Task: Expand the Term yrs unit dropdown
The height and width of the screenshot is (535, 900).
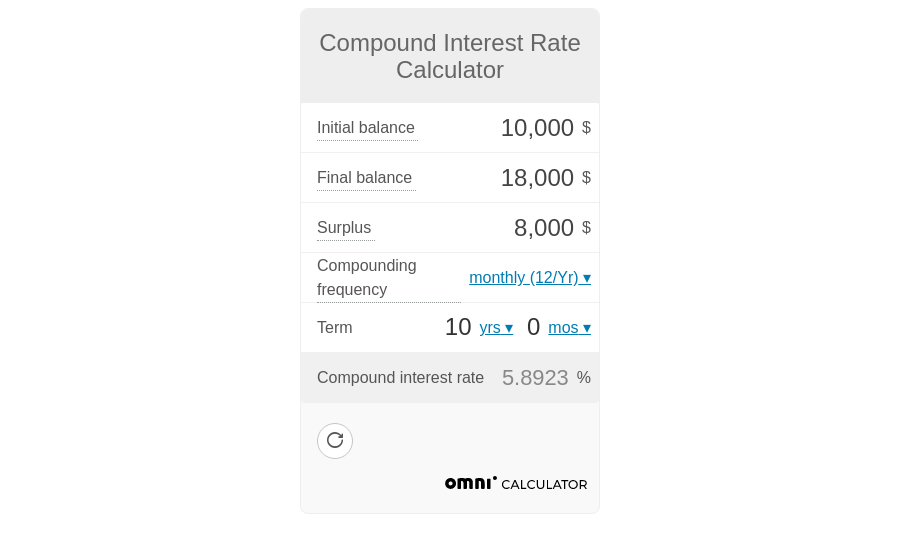Action: pos(496,328)
